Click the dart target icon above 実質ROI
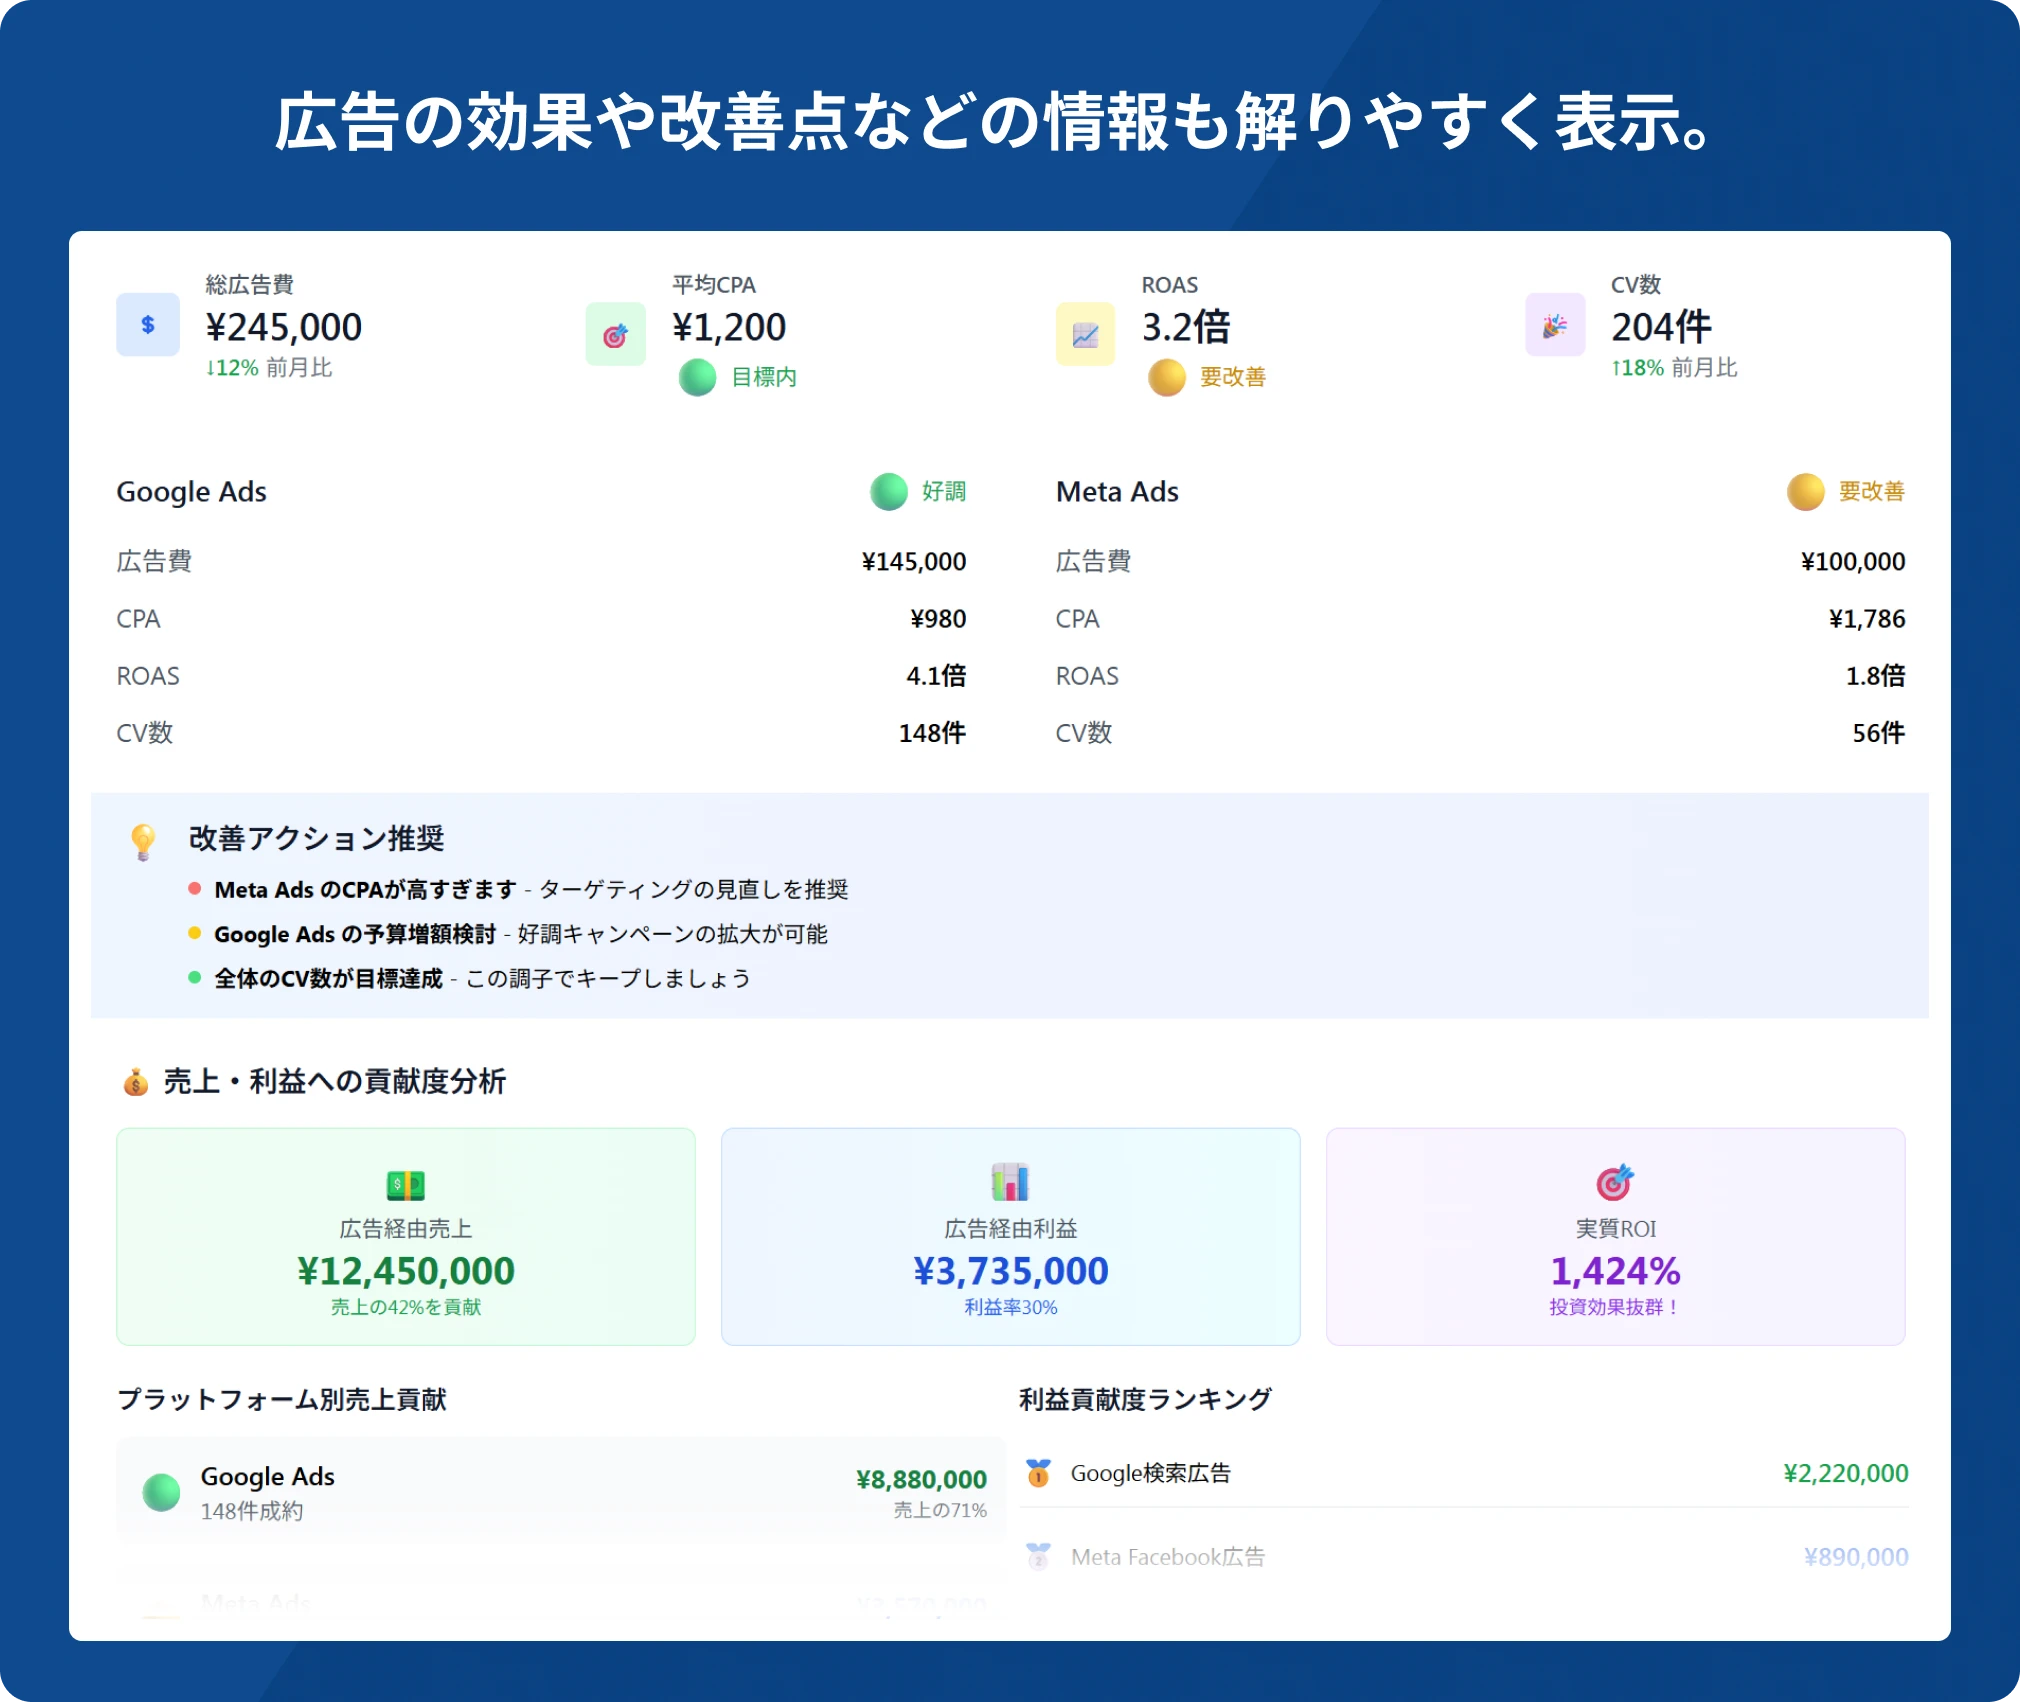The width and height of the screenshot is (2020, 1702). 1614,1182
